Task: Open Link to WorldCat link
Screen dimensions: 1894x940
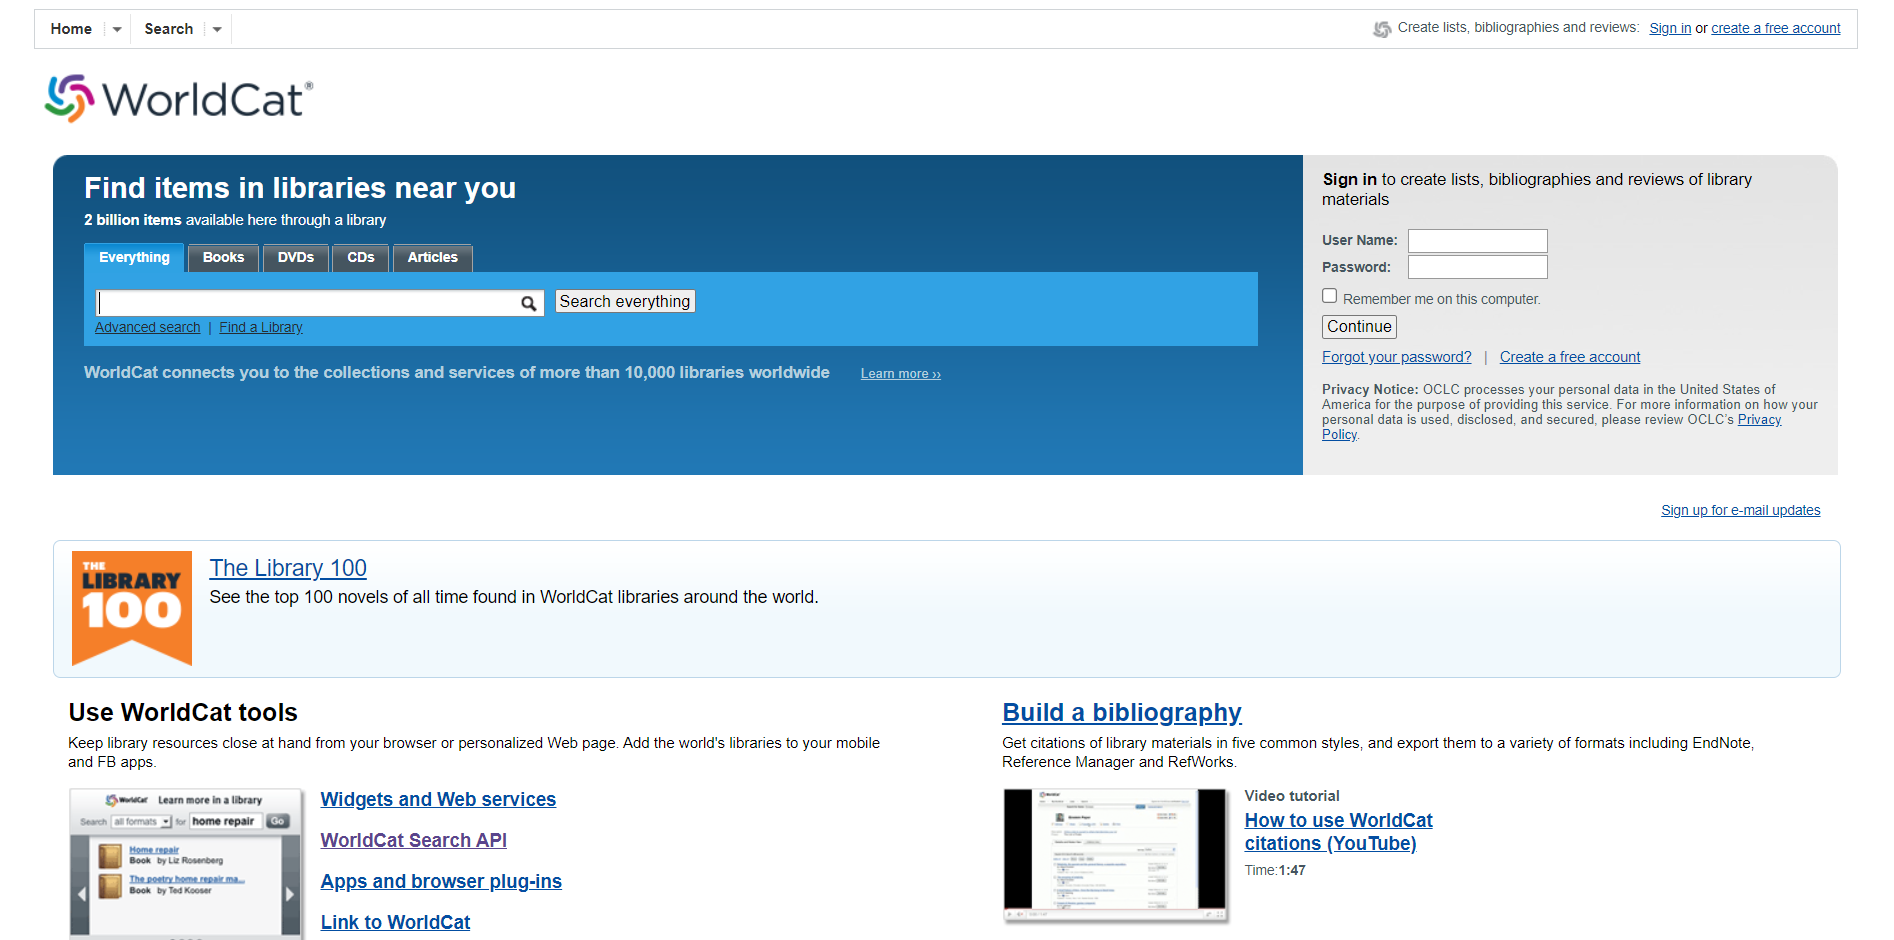Action: click(x=395, y=923)
